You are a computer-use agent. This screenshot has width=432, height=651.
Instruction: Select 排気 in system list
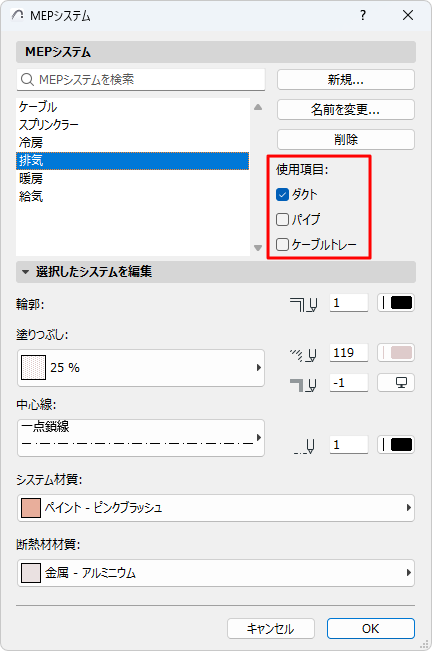click(x=132, y=161)
